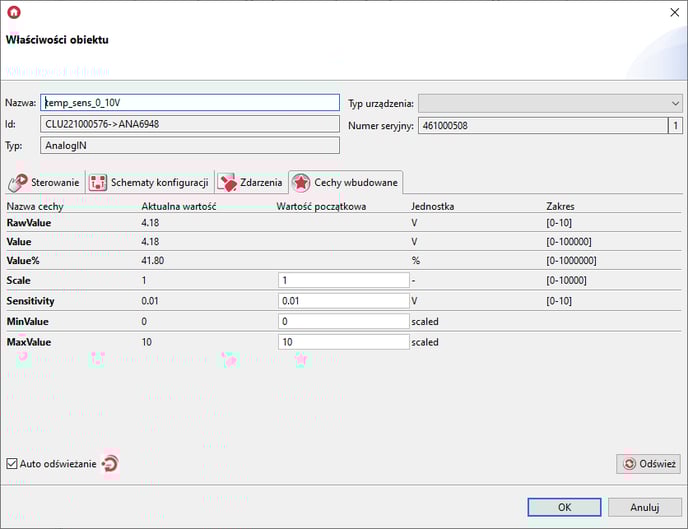Click the Zdarzenia tab icon
The height and width of the screenshot is (529, 688).
227,182
